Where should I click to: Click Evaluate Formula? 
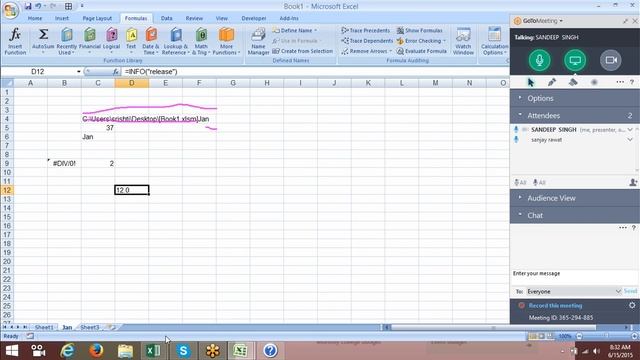coord(422,51)
